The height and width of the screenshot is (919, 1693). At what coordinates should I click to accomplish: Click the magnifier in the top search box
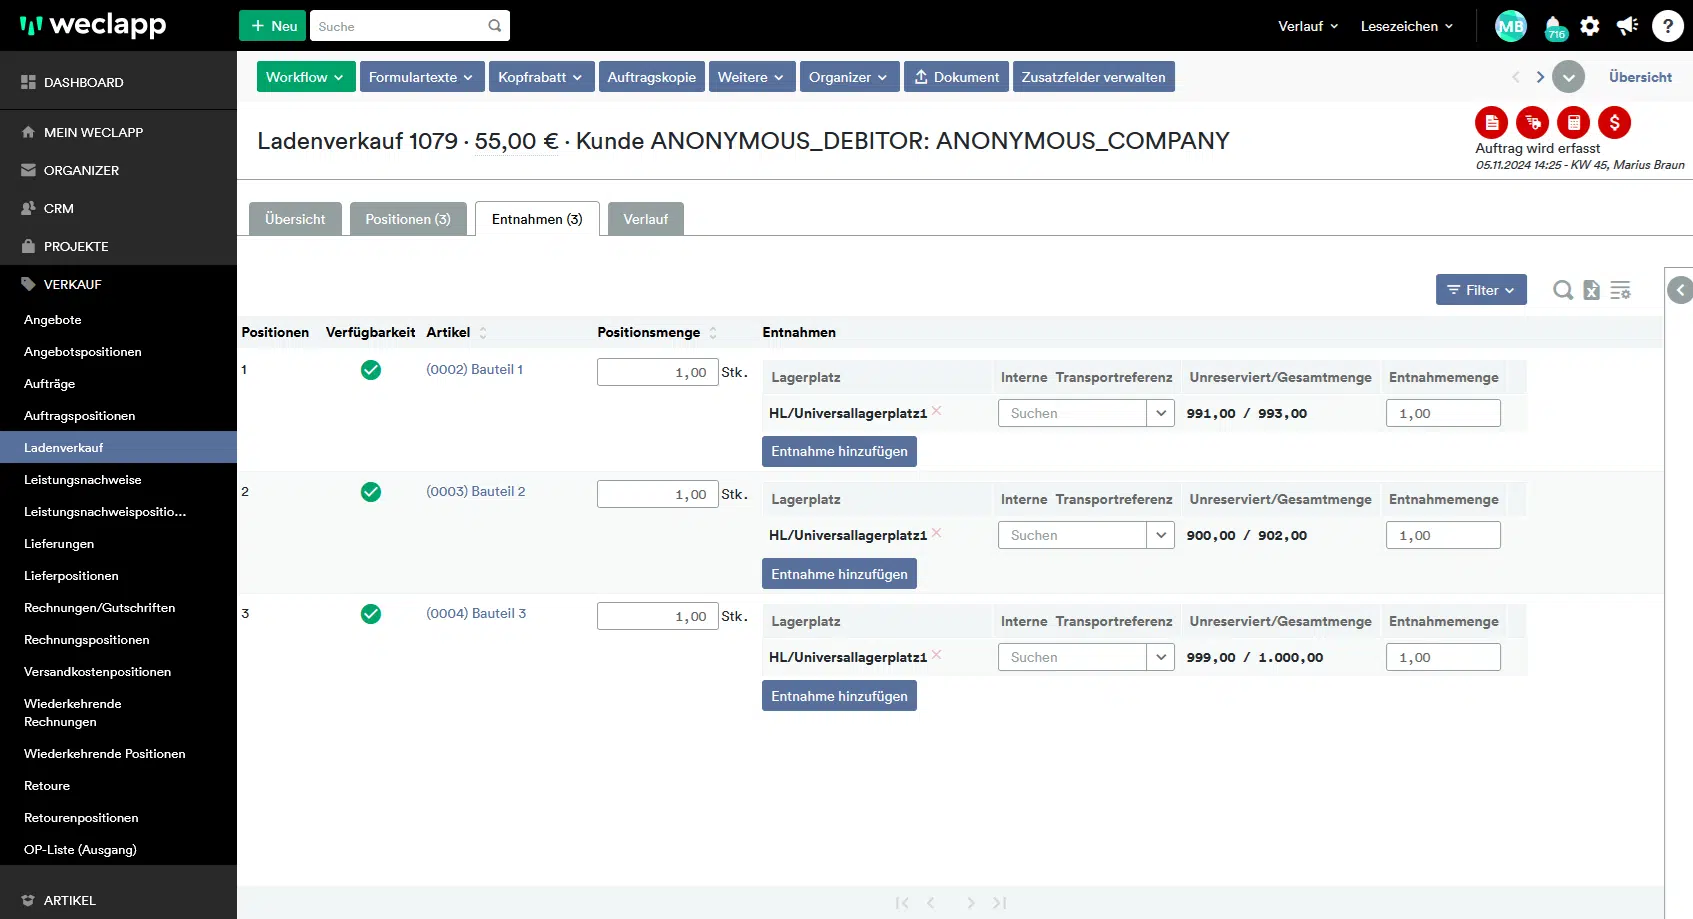[x=494, y=26]
